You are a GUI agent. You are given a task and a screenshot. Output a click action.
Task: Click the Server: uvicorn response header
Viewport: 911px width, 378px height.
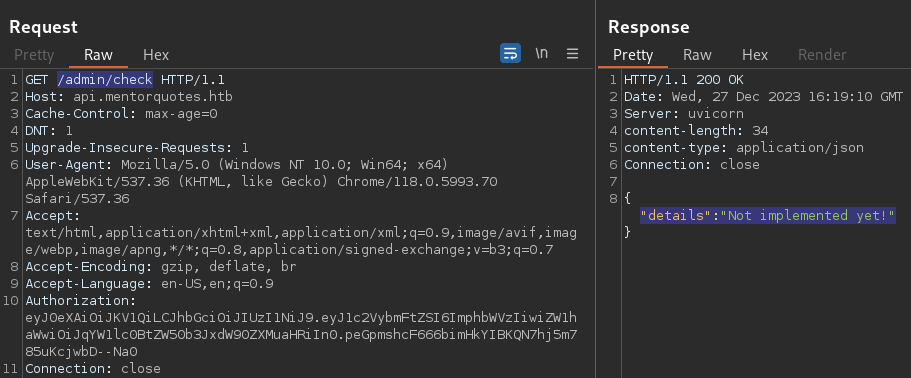point(684,113)
